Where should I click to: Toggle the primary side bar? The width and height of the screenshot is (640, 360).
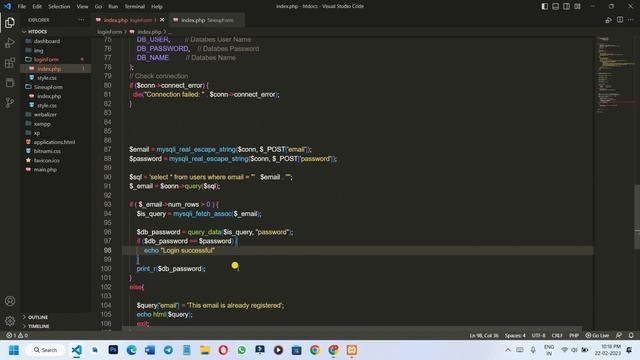pos(544,6)
